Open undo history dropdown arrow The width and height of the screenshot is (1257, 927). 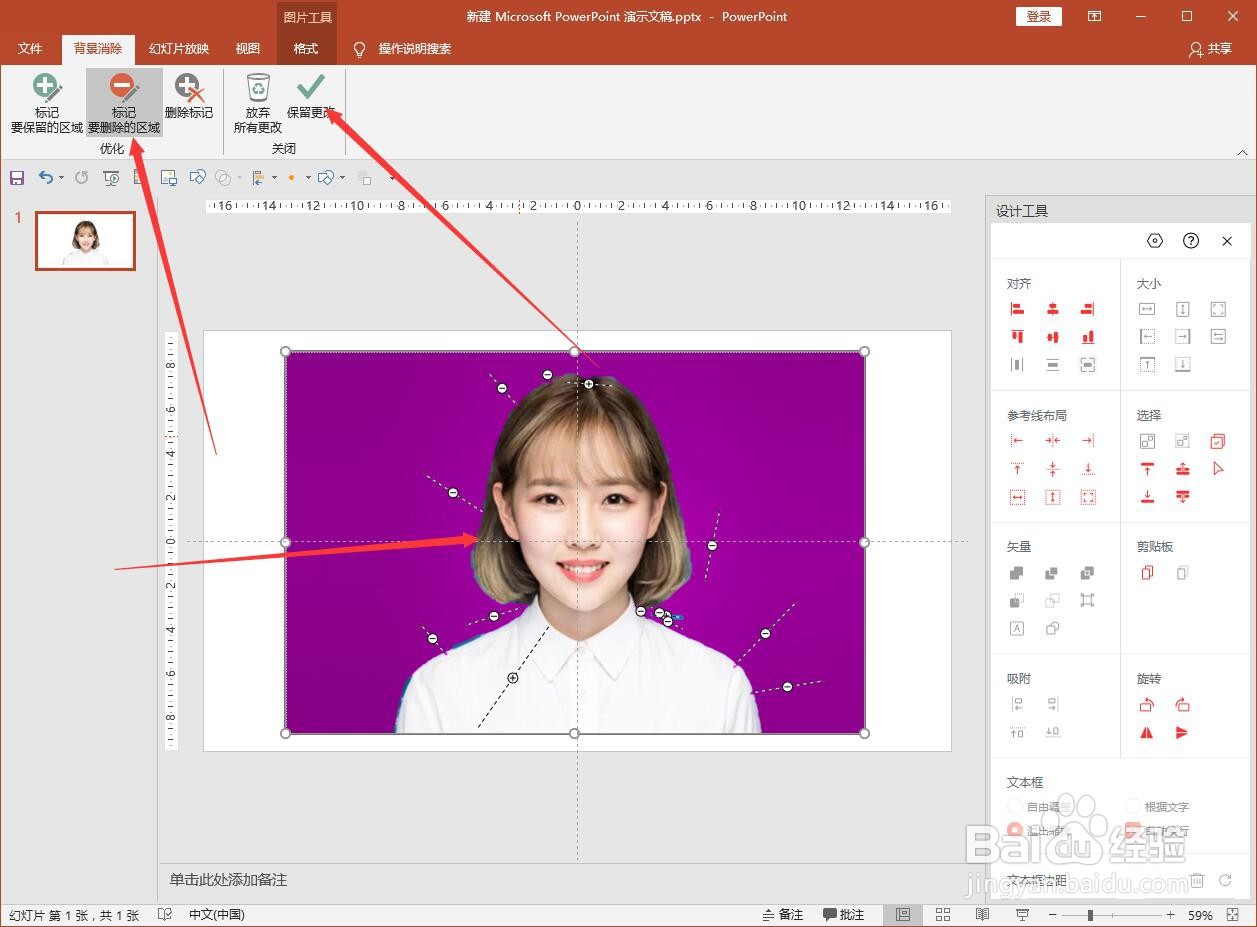pos(61,178)
